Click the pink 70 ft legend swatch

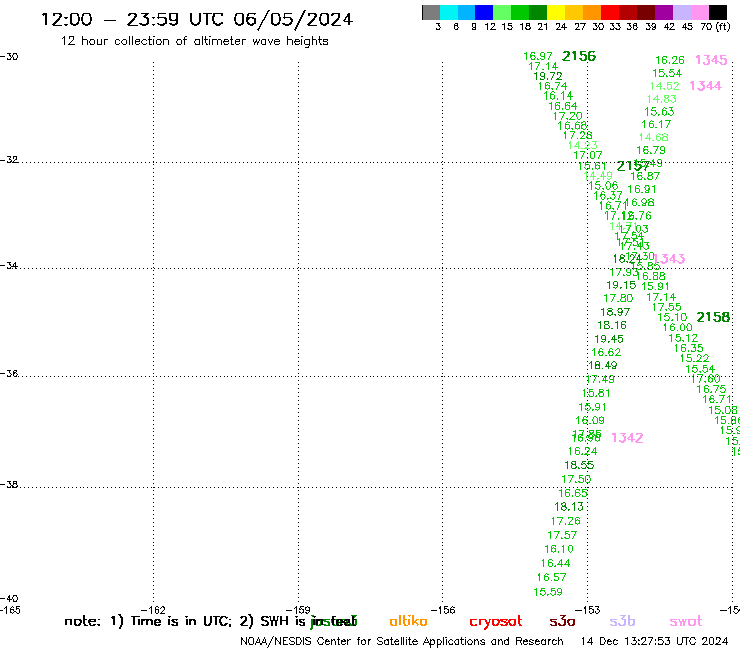click(x=700, y=13)
